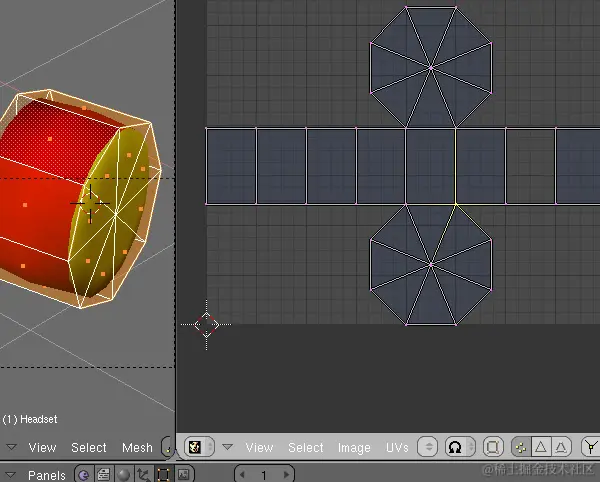Select the highlighted yellow UV vertex
The width and height of the screenshot is (600, 482).
pos(456,204)
